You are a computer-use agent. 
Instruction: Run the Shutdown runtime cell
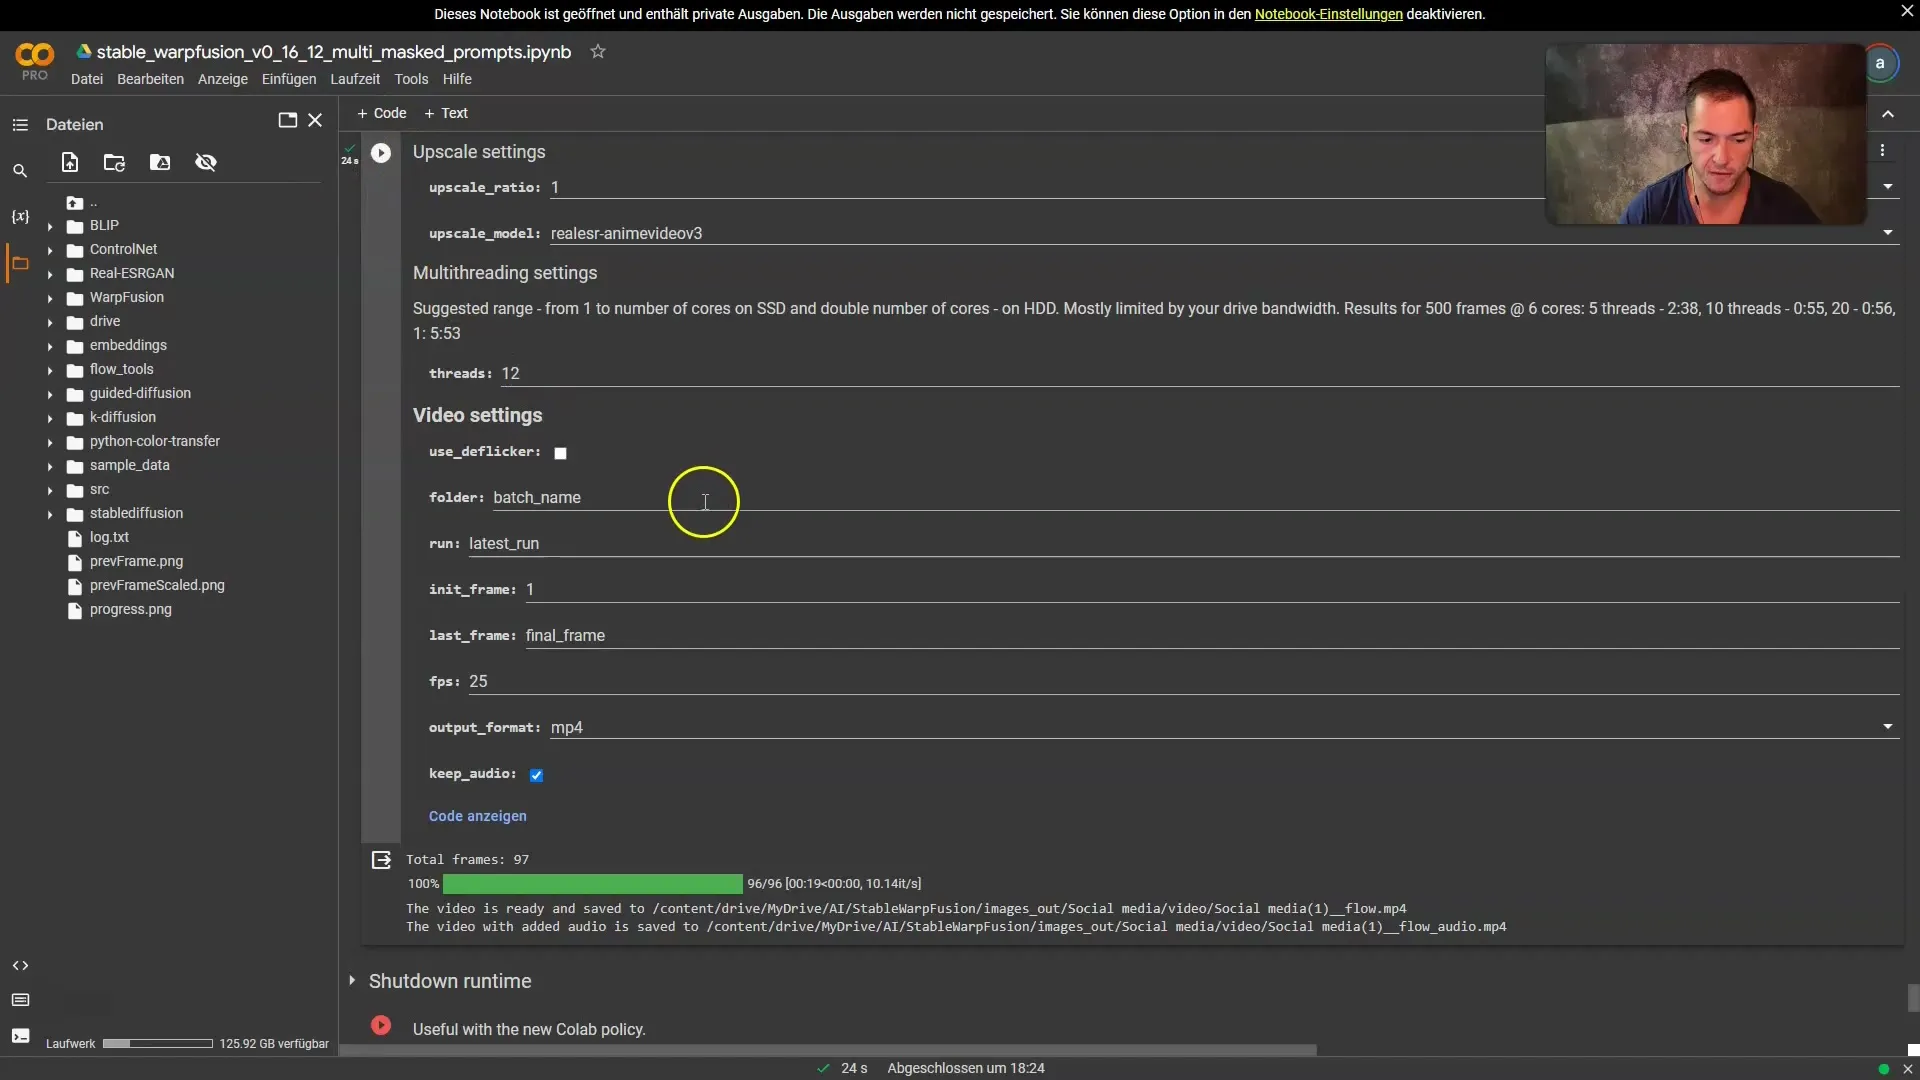tap(381, 1025)
